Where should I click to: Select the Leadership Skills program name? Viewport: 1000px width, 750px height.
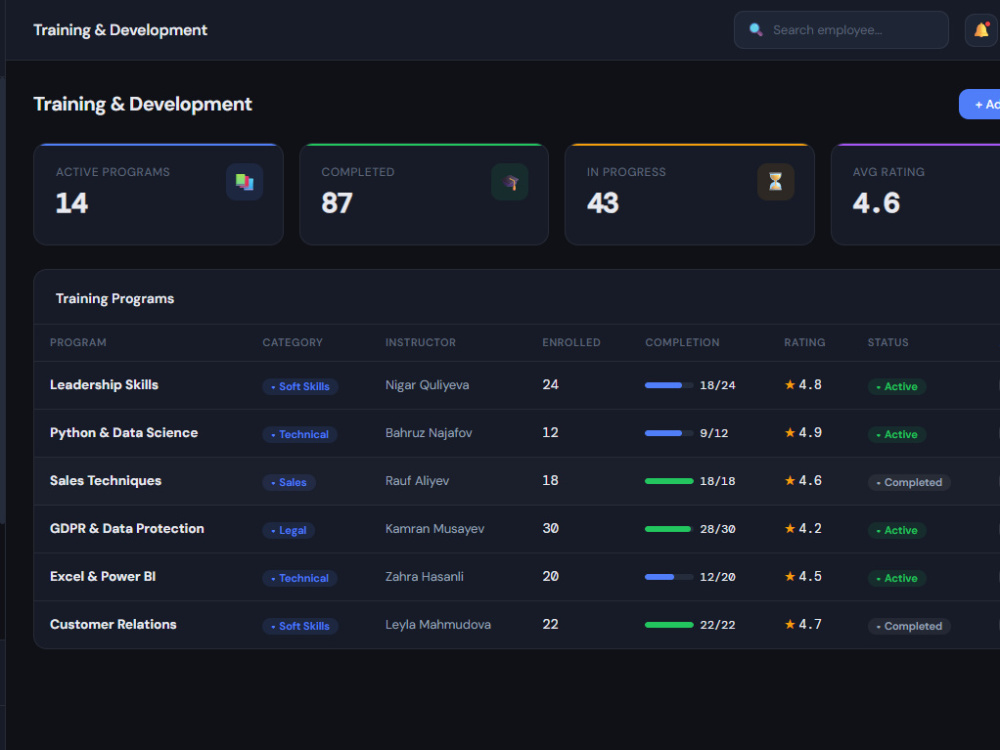(104, 385)
